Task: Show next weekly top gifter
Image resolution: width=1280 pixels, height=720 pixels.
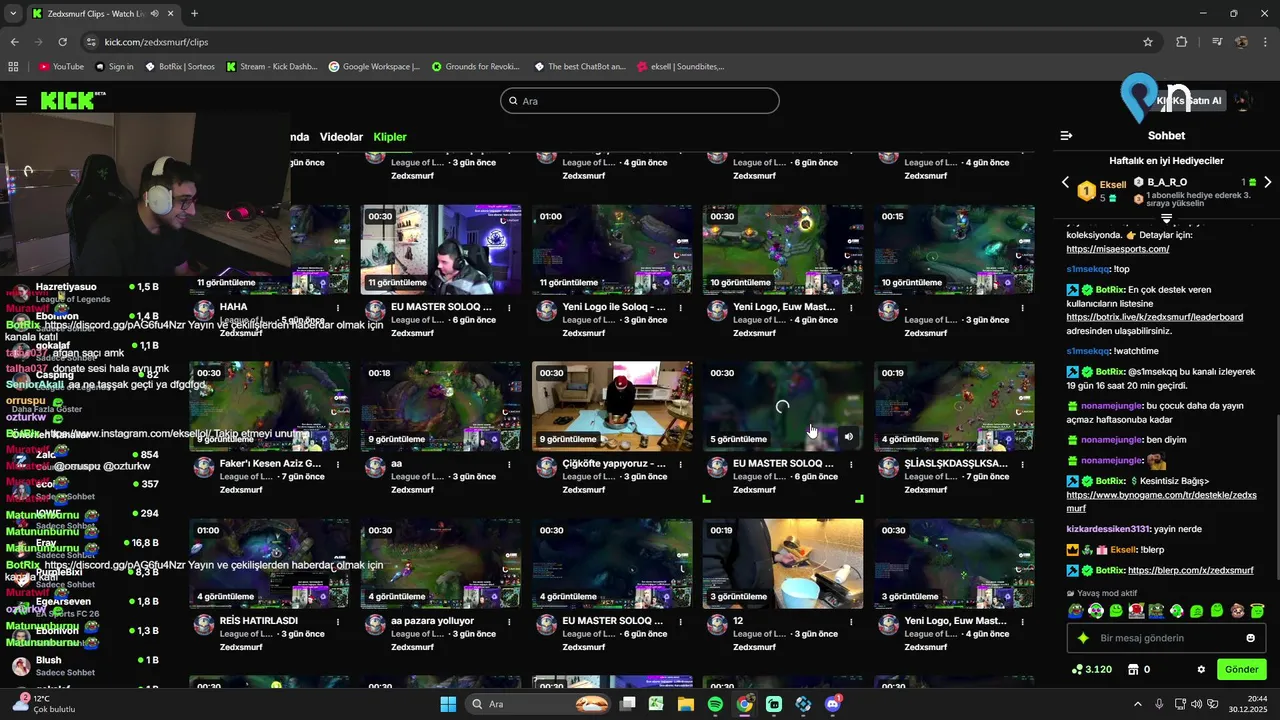Action: 1268,182
